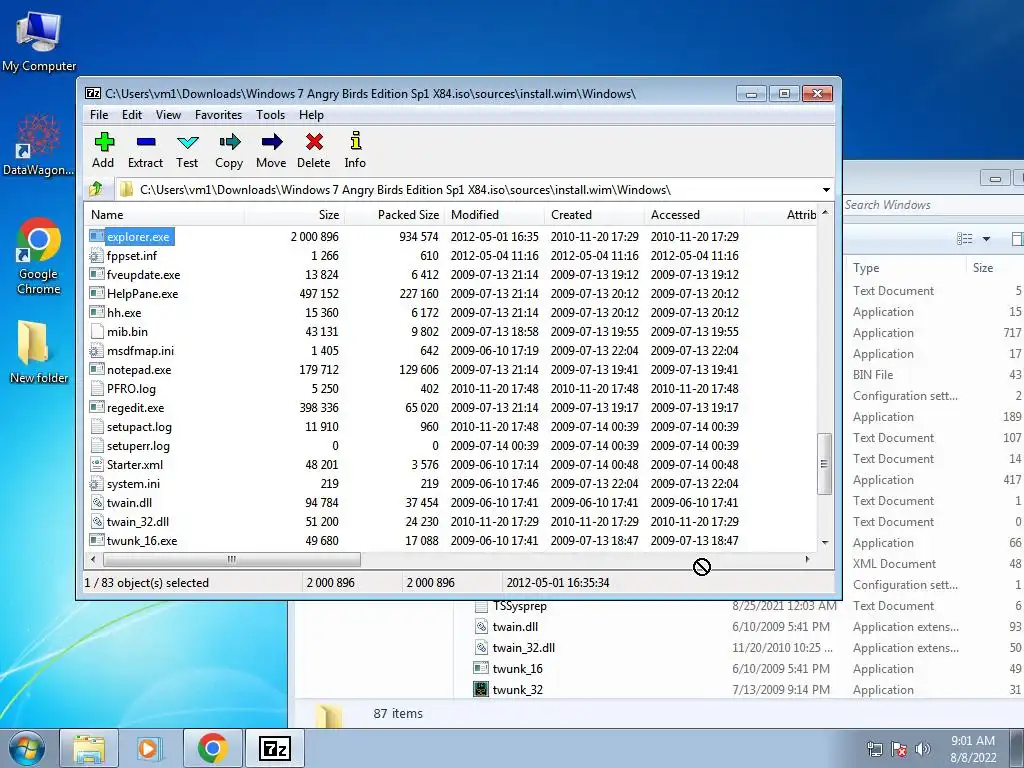Expand the address path dropdown
This screenshot has height=768, width=1024.
click(x=826, y=190)
